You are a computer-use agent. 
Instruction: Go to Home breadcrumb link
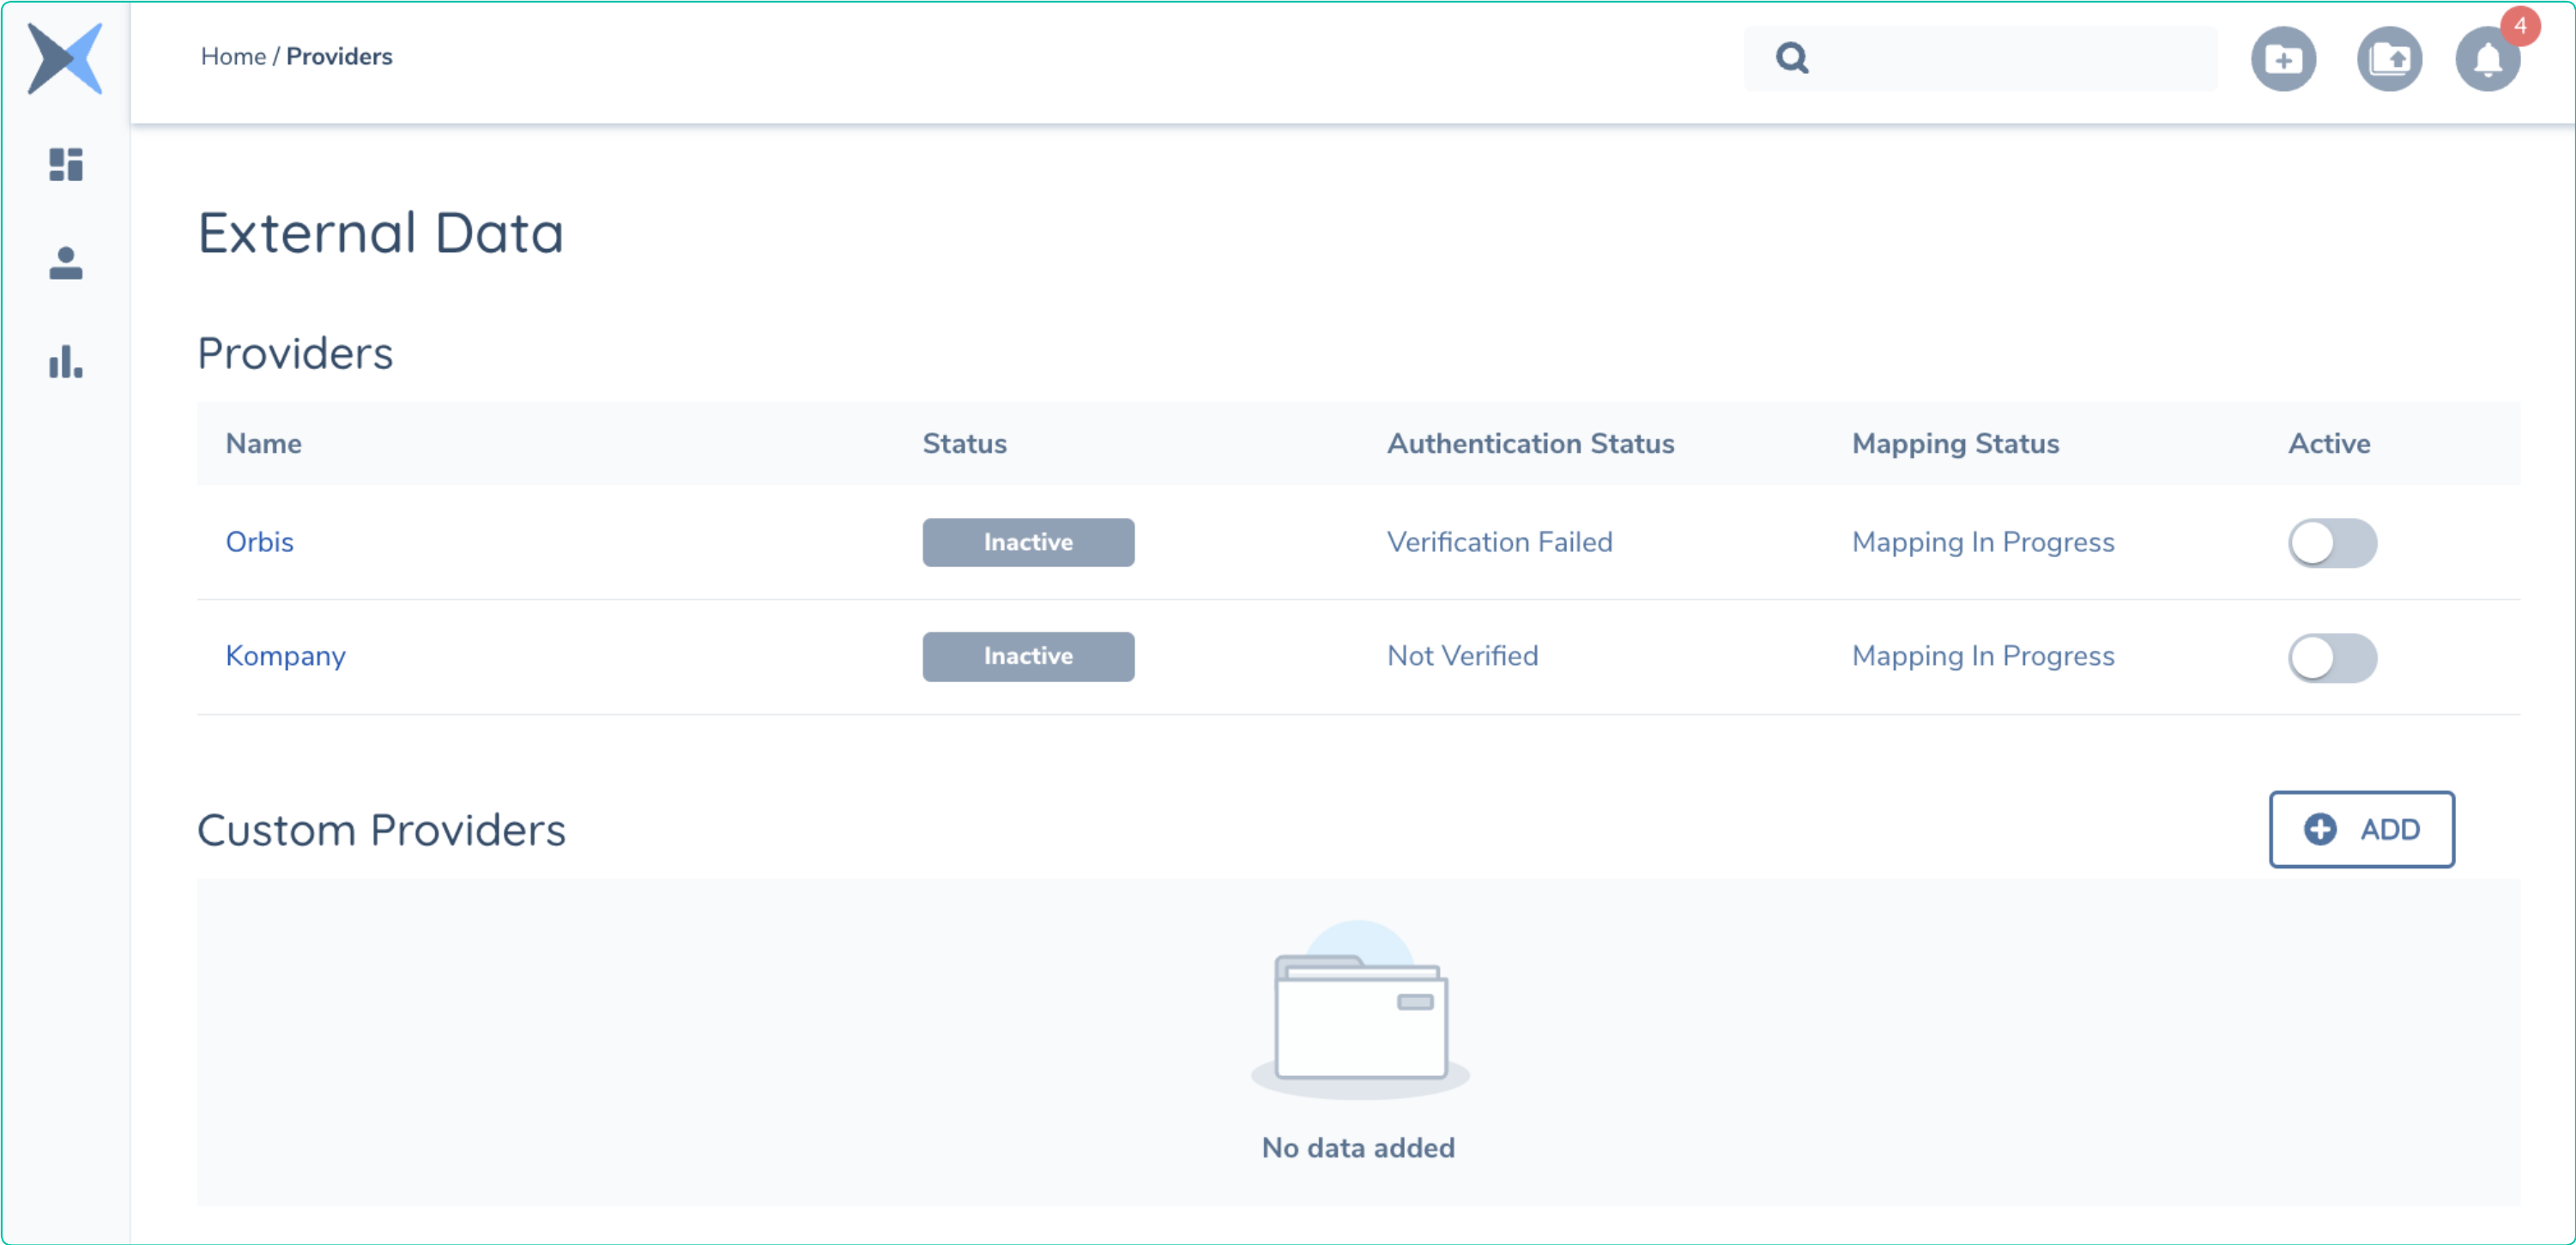pyautogui.click(x=233, y=57)
